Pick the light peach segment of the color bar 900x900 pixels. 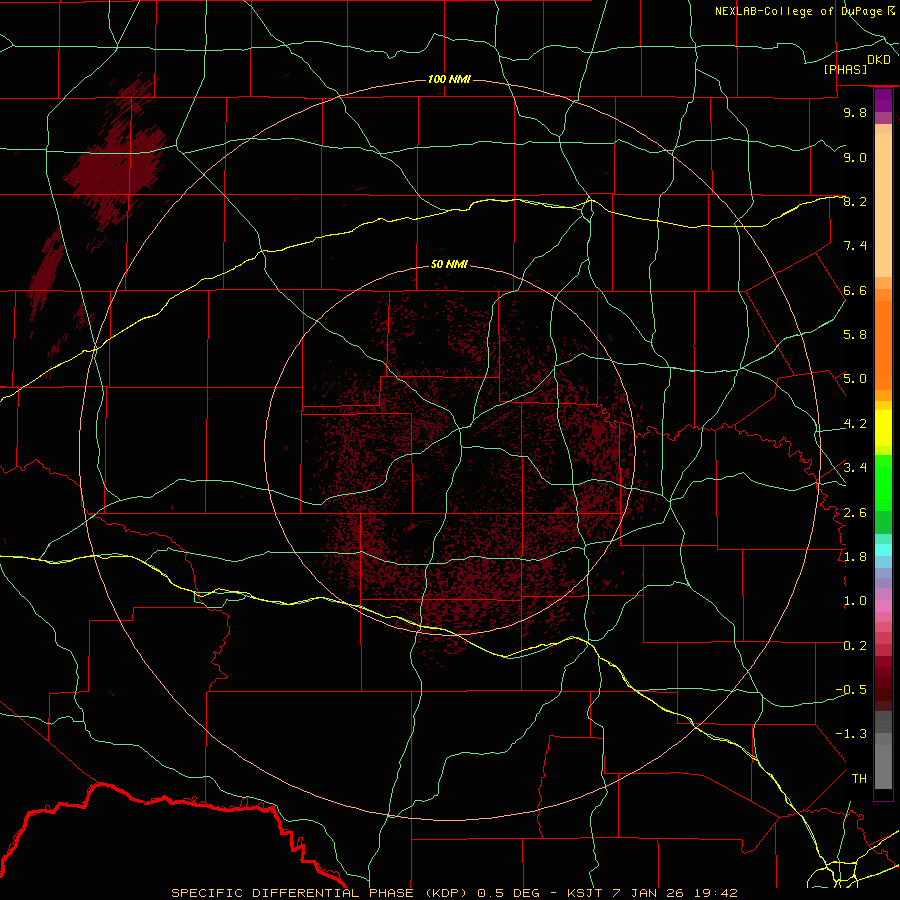pyautogui.click(x=883, y=207)
